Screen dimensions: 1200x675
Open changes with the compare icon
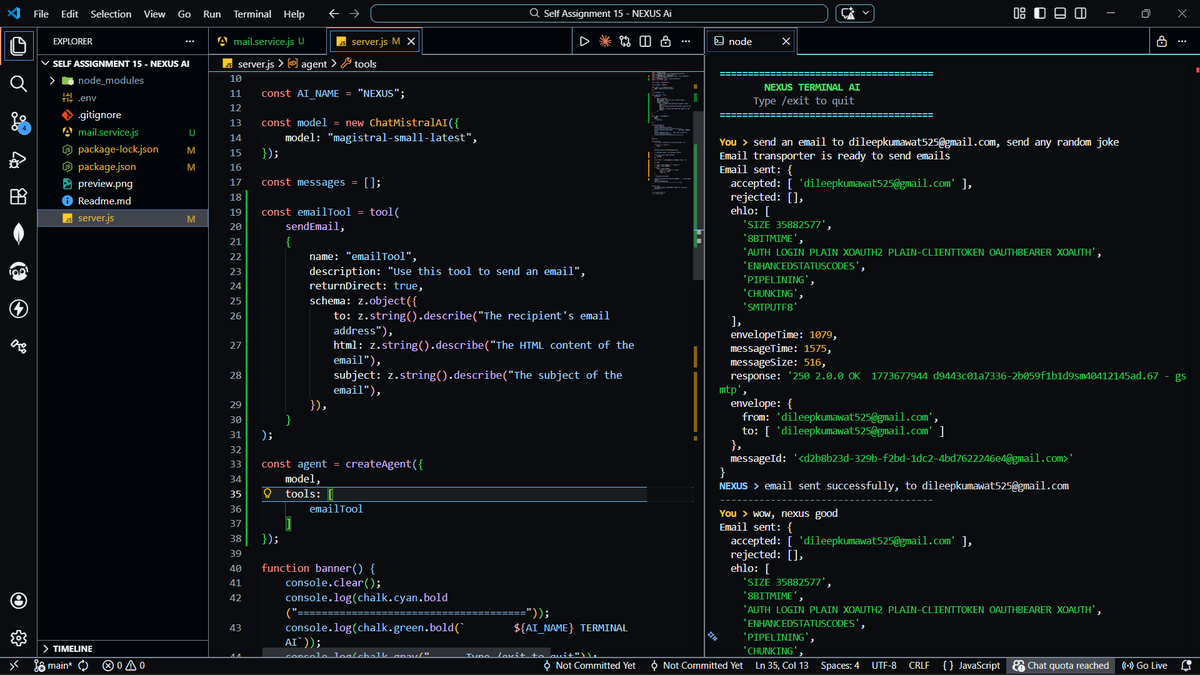pyautogui.click(x=625, y=41)
